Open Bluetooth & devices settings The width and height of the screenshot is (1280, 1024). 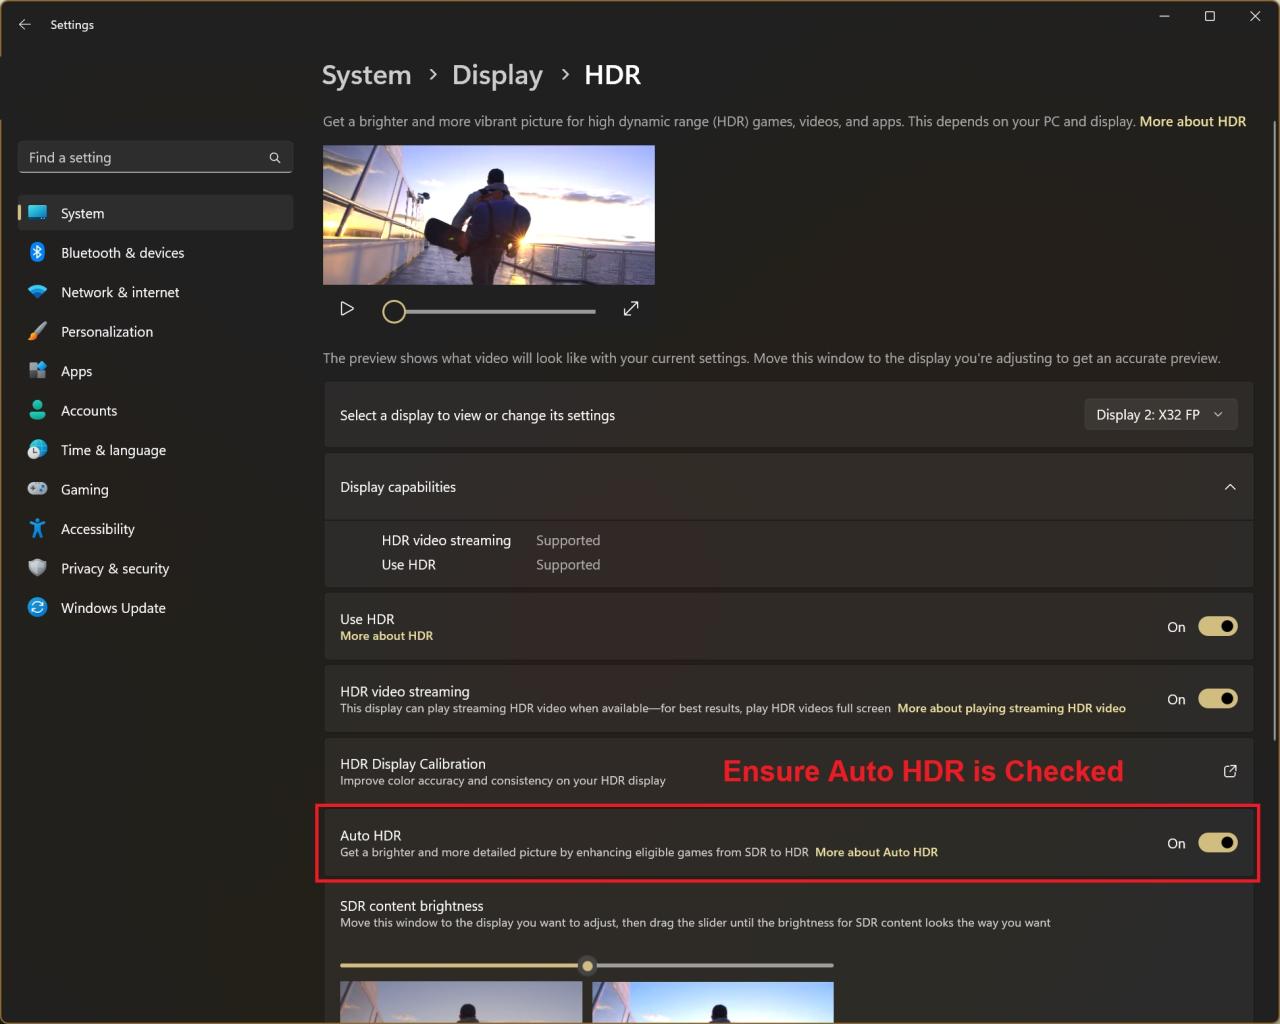pos(122,253)
